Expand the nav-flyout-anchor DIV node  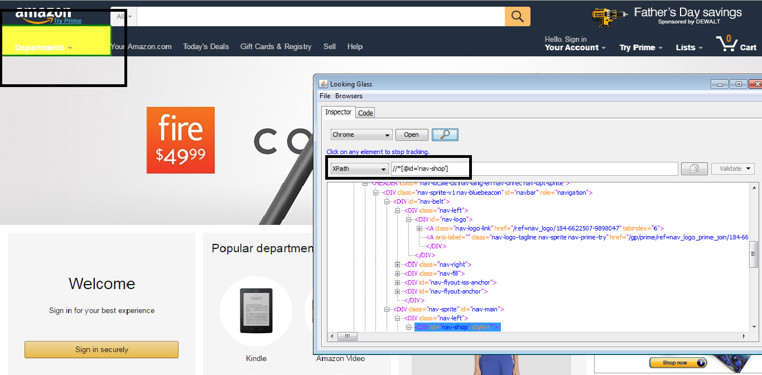[x=398, y=291]
